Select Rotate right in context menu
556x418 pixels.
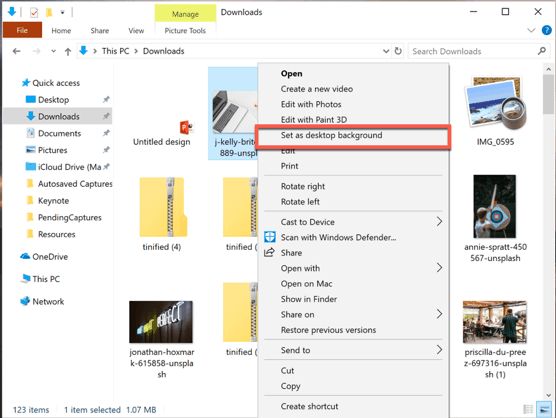(302, 186)
